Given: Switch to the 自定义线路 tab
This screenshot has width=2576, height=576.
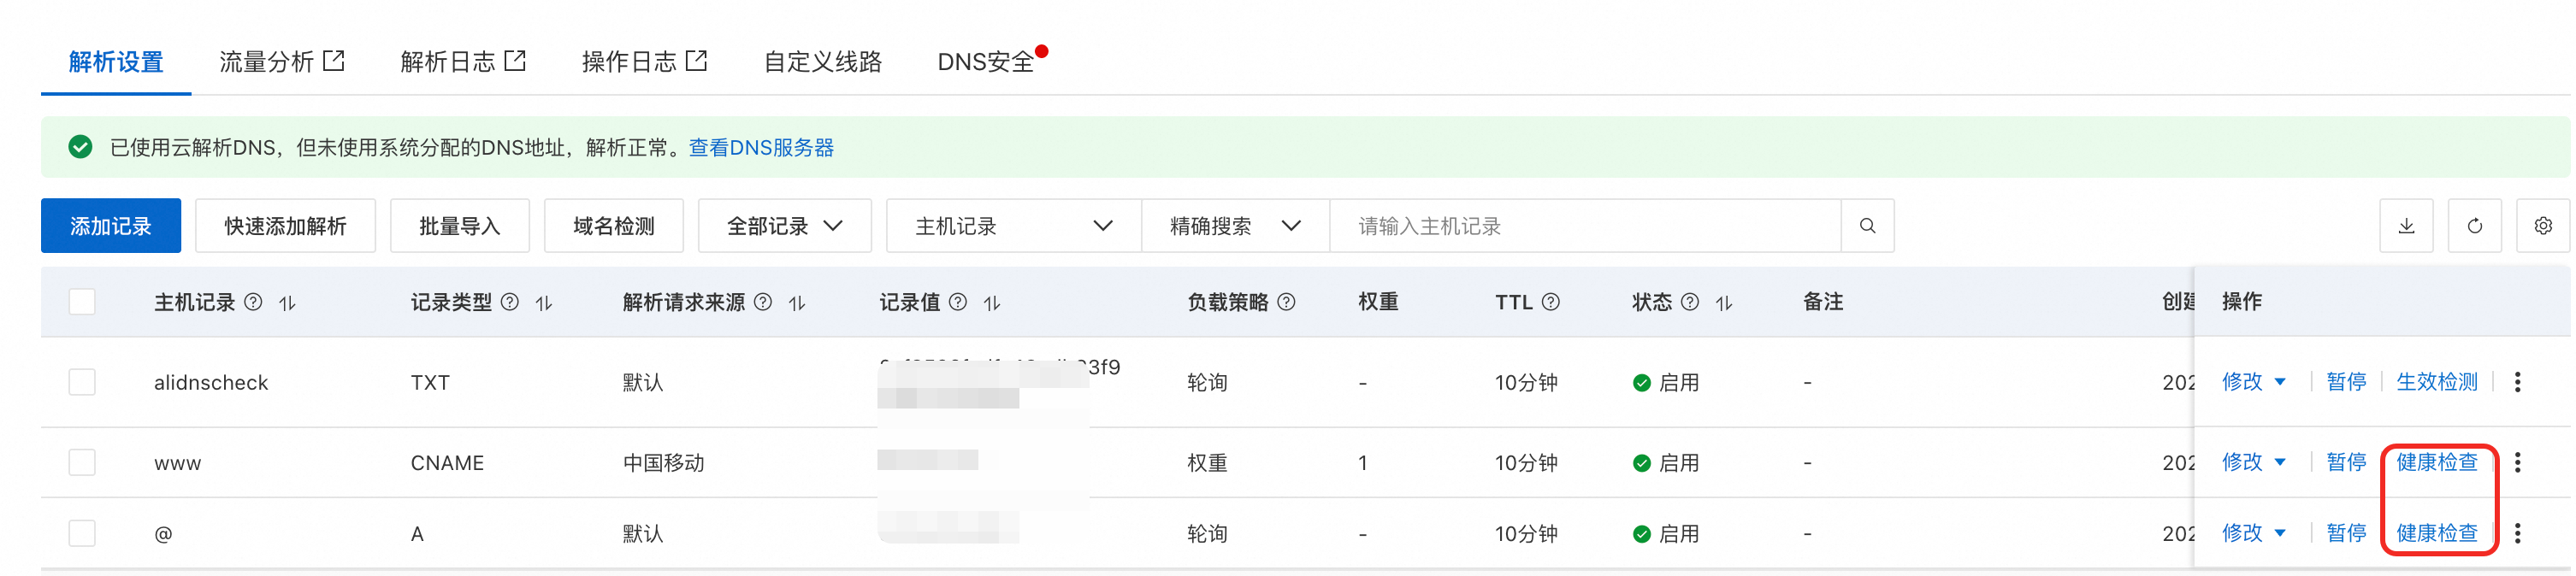Looking at the screenshot, I should [822, 62].
